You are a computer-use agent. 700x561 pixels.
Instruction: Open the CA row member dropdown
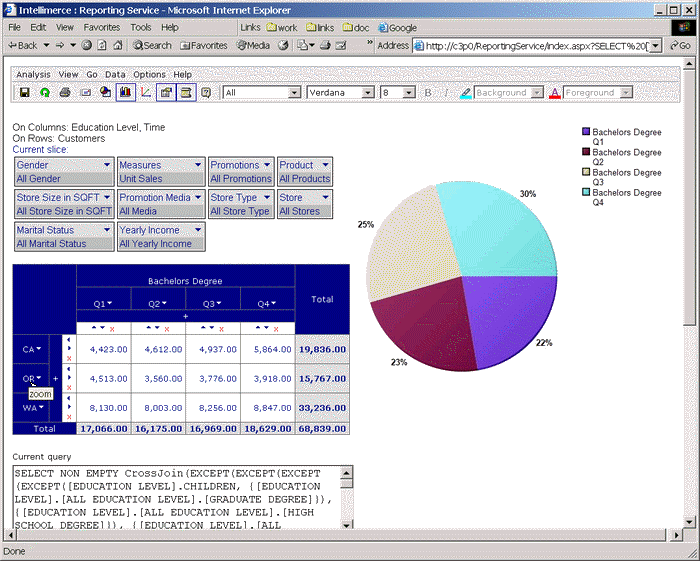click(x=39, y=349)
